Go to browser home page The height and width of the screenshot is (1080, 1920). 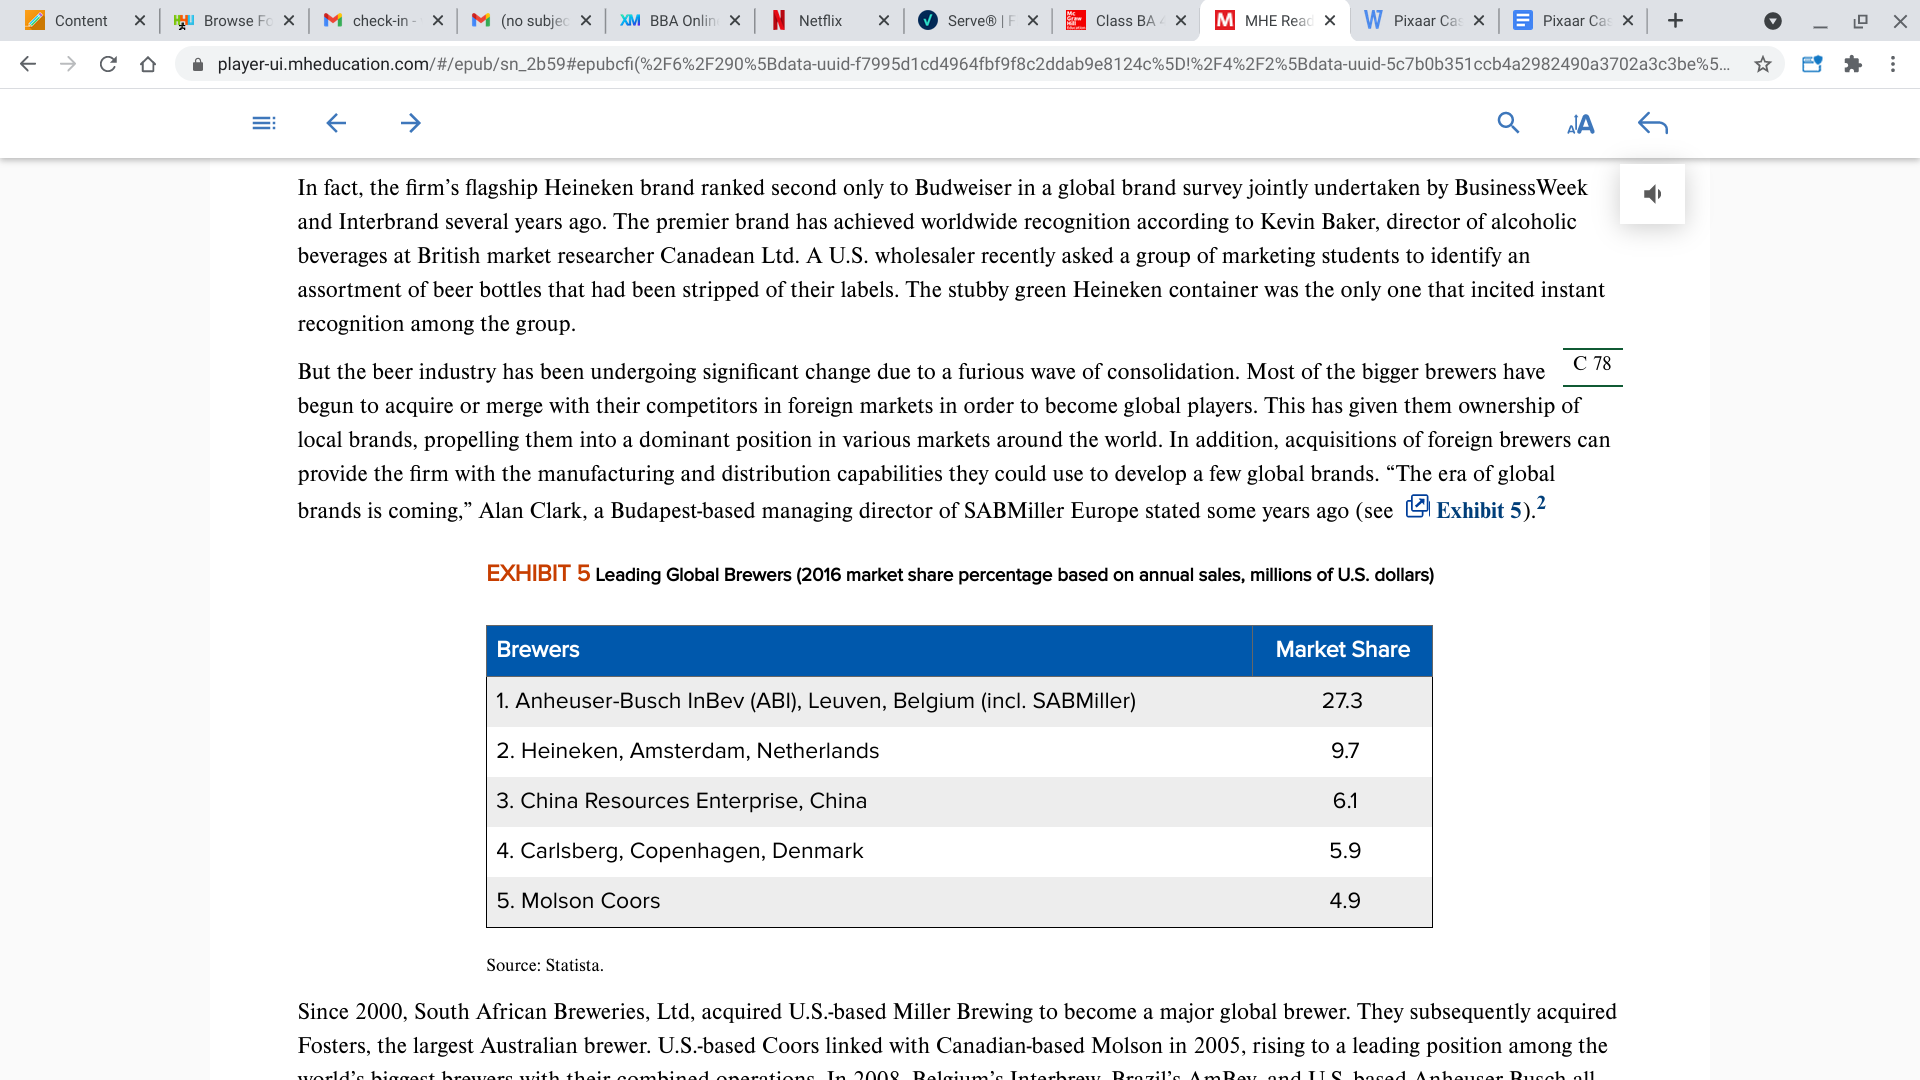tap(148, 64)
